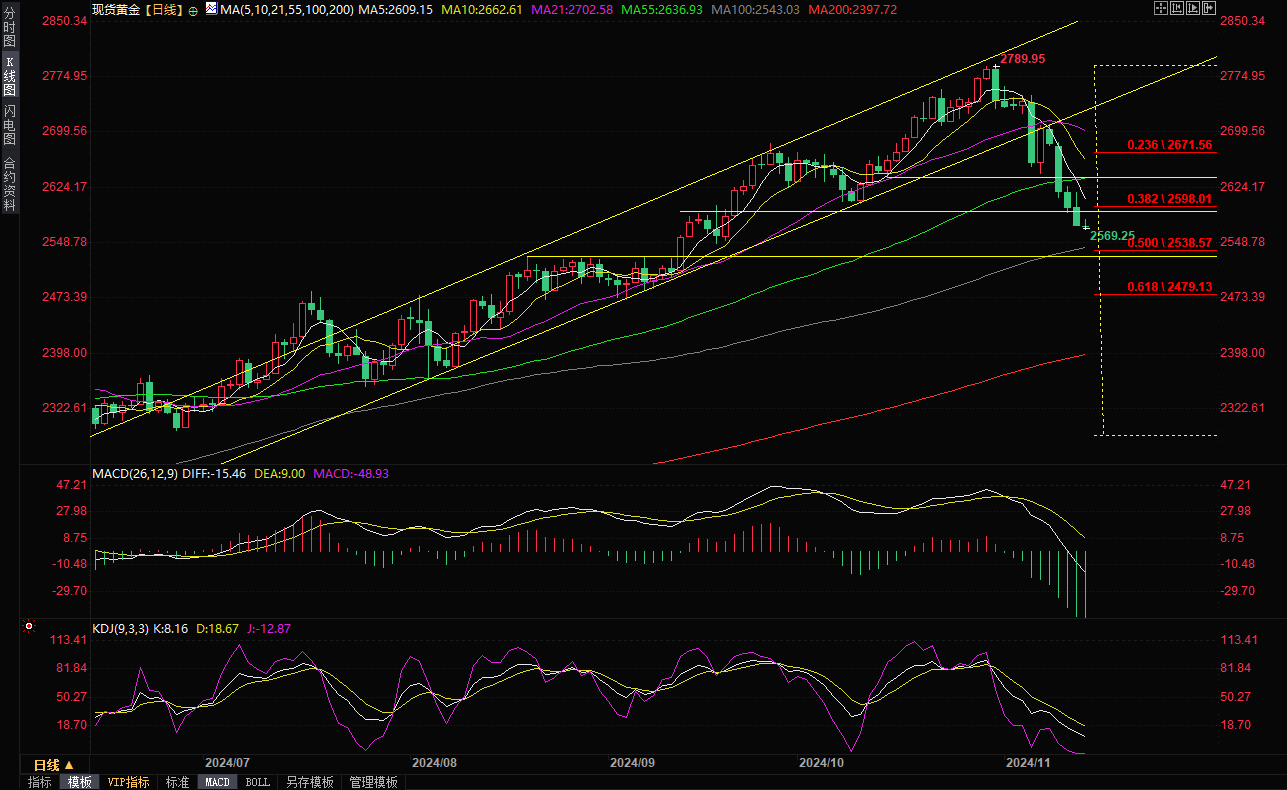Screen dimensions: 1287x790
Task: Click the 管理模板 button
Action: 373,782
